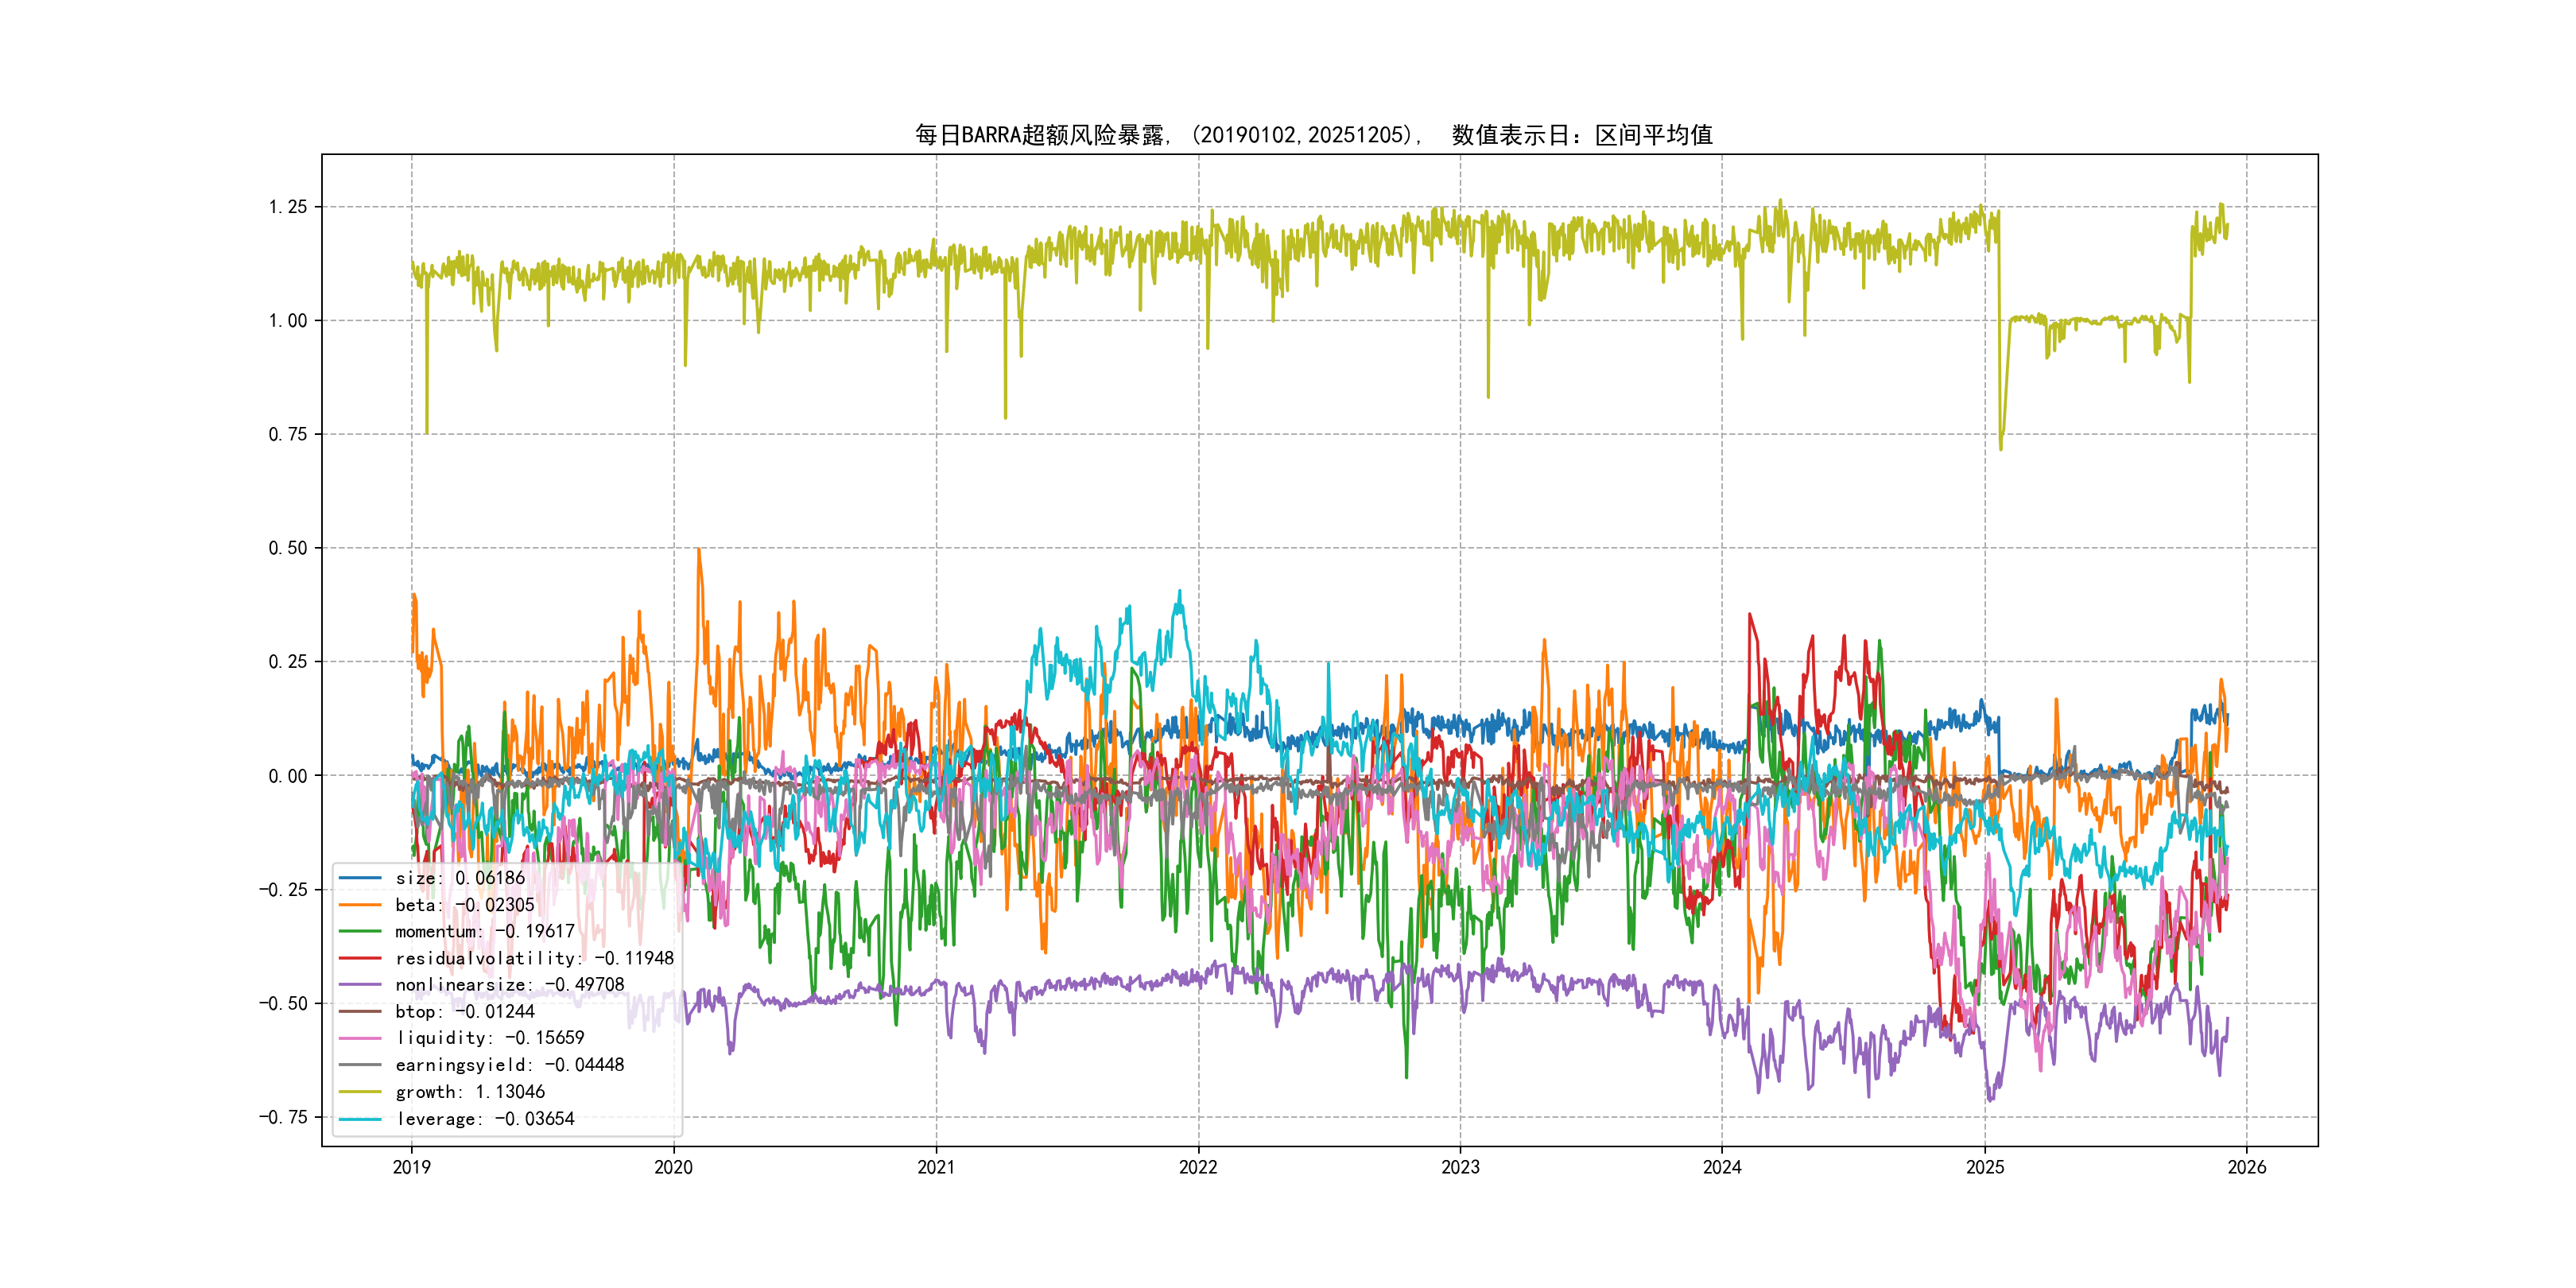Select the 'growth: 1.13046' legend label
Image resolution: width=2576 pixels, height=1288 pixels.
click(470, 1092)
